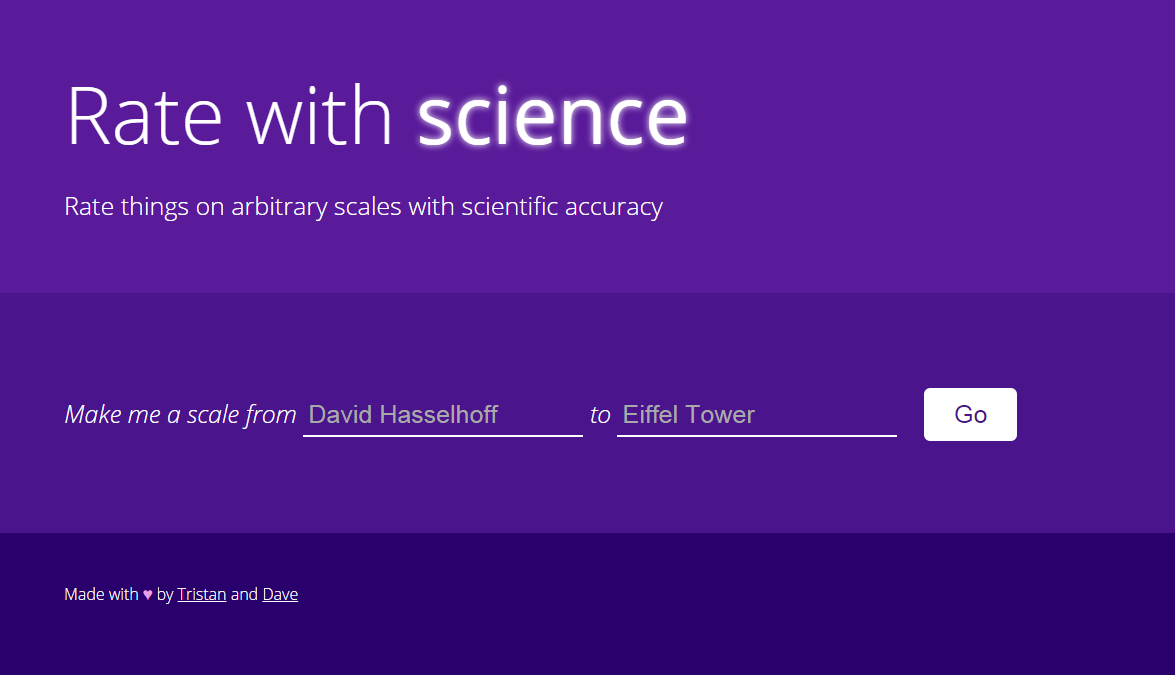Open Tristan's link in the footer
This screenshot has width=1175, height=675.
click(x=202, y=594)
